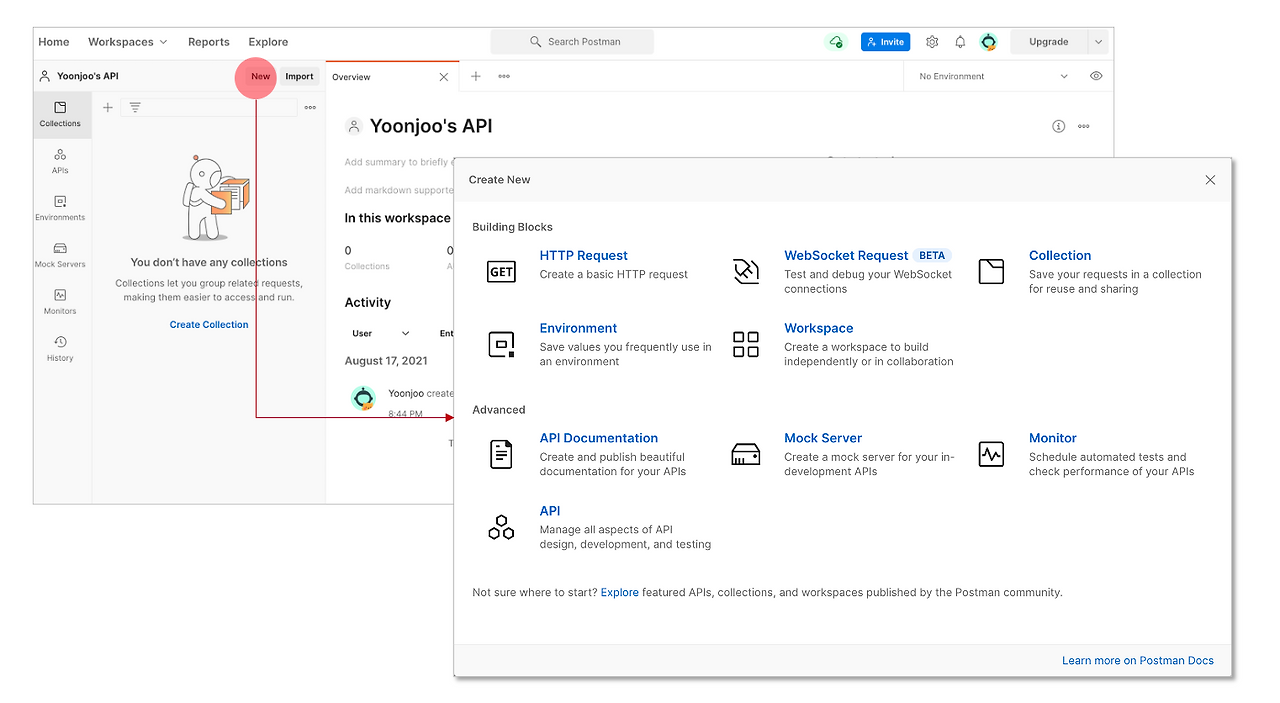Open the No Environment dropdown
The width and height of the screenshot is (1280, 703).
992,76
